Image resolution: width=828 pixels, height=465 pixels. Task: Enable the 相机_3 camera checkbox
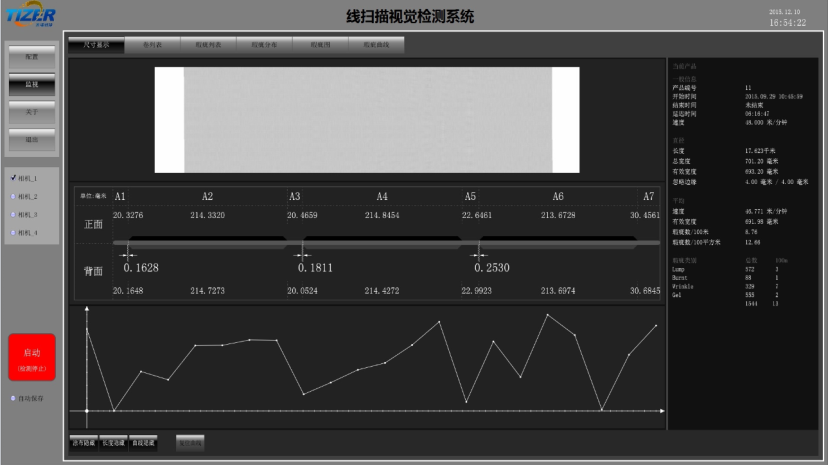pos(13,214)
